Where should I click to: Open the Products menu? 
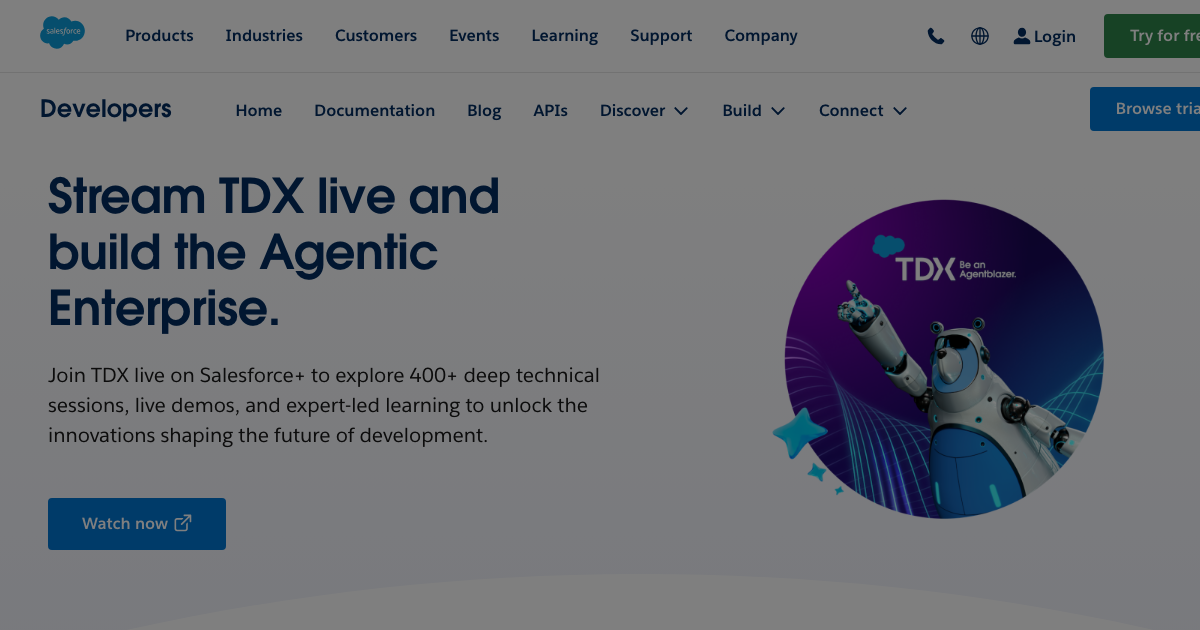(x=159, y=36)
